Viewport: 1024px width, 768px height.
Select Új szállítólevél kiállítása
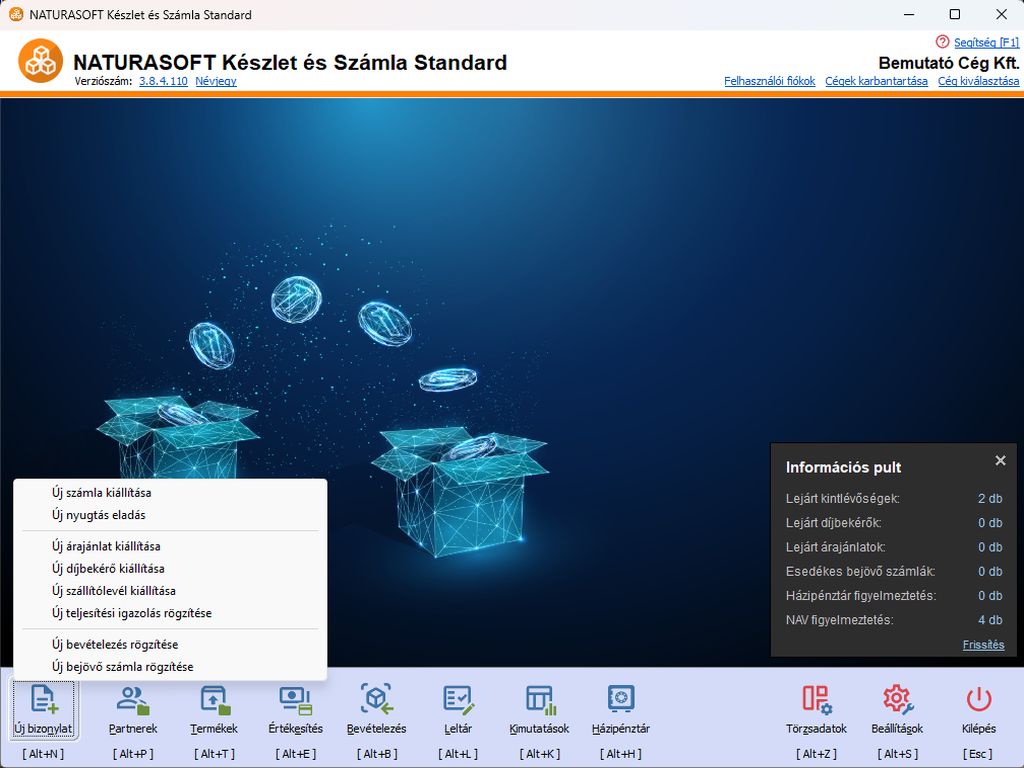[x=113, y=590]
